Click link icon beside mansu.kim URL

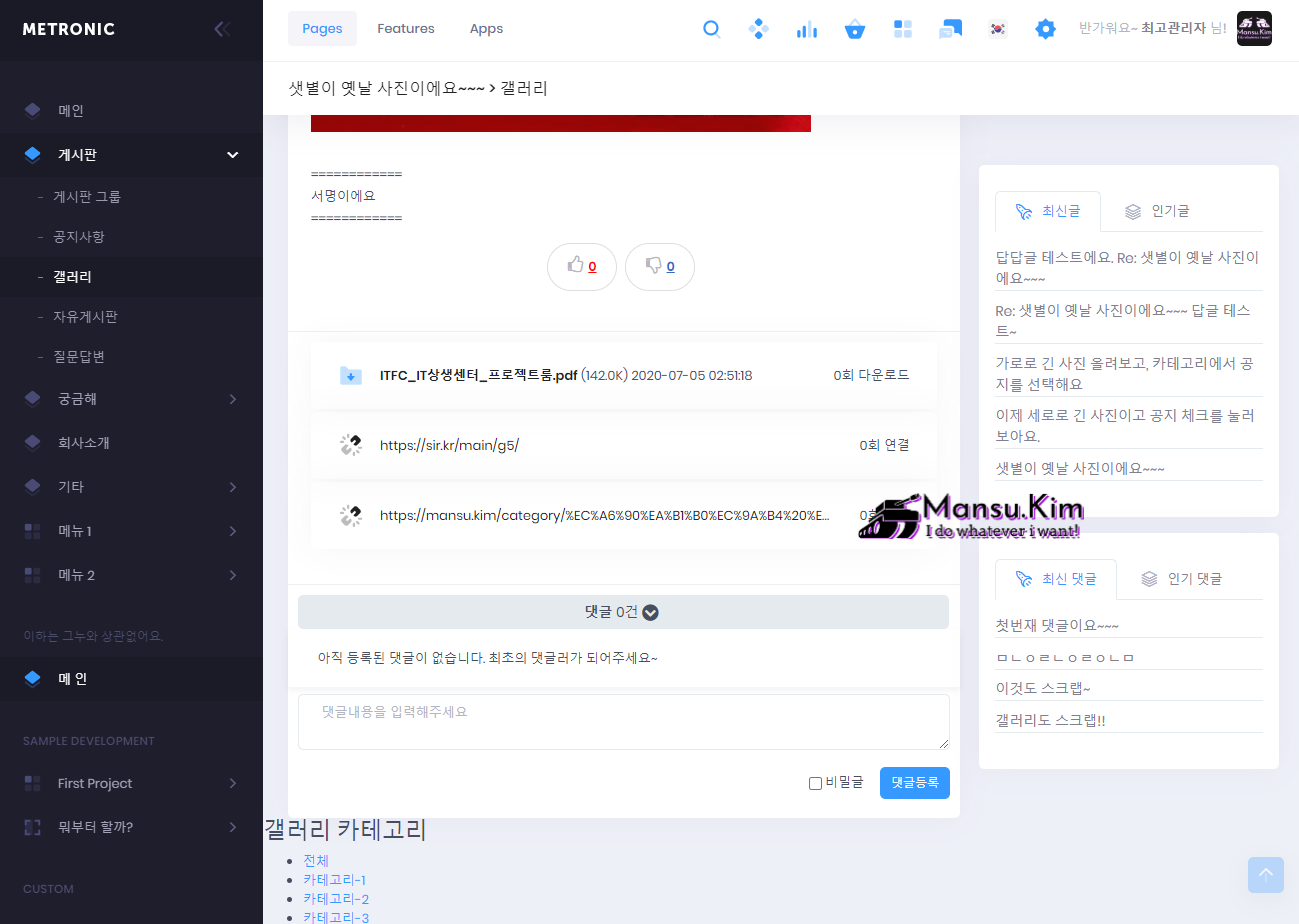350,516
